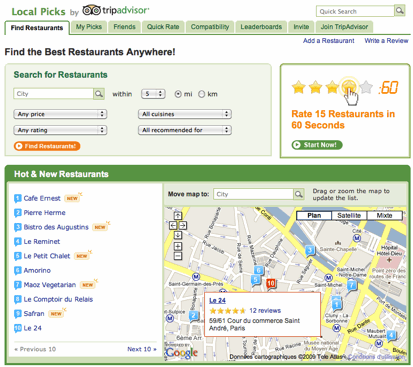
Task: Click the city search magnifier in Search for Restaurants
Action: pos(99,94)
